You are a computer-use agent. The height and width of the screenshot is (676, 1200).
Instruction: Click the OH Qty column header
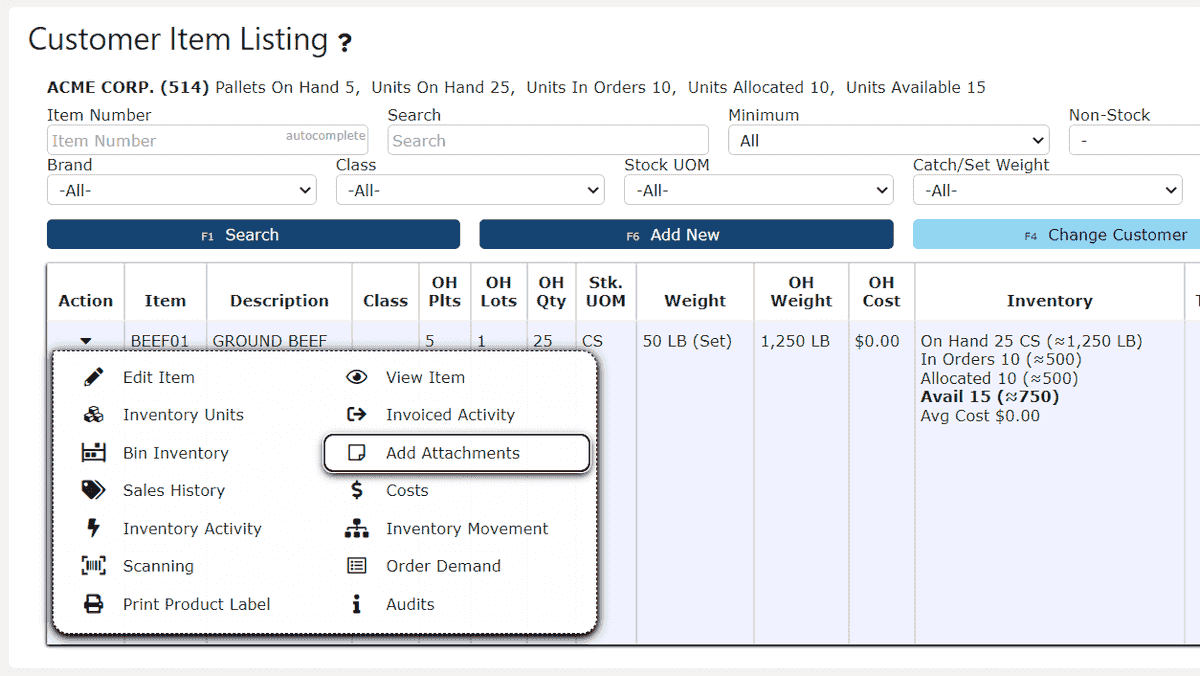pyautogui.click(x=551, y=292)
